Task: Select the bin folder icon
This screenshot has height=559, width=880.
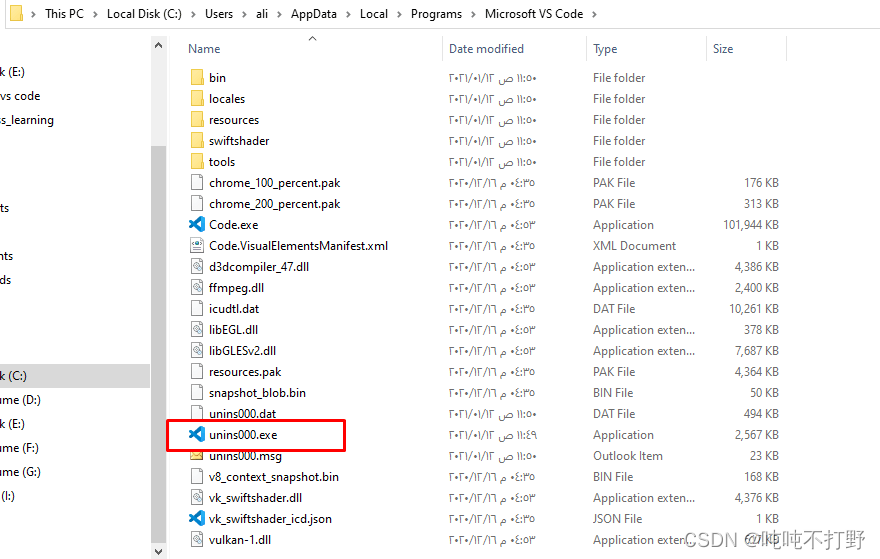Action: coord(197,77)
